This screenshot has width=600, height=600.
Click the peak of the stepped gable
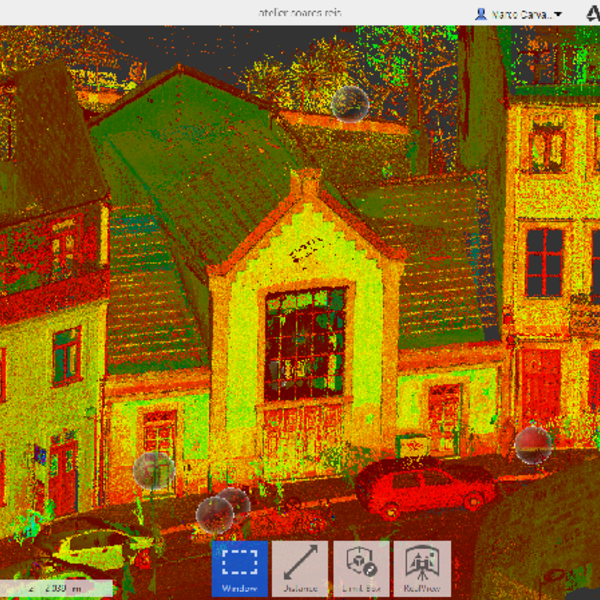click(305, 179)
